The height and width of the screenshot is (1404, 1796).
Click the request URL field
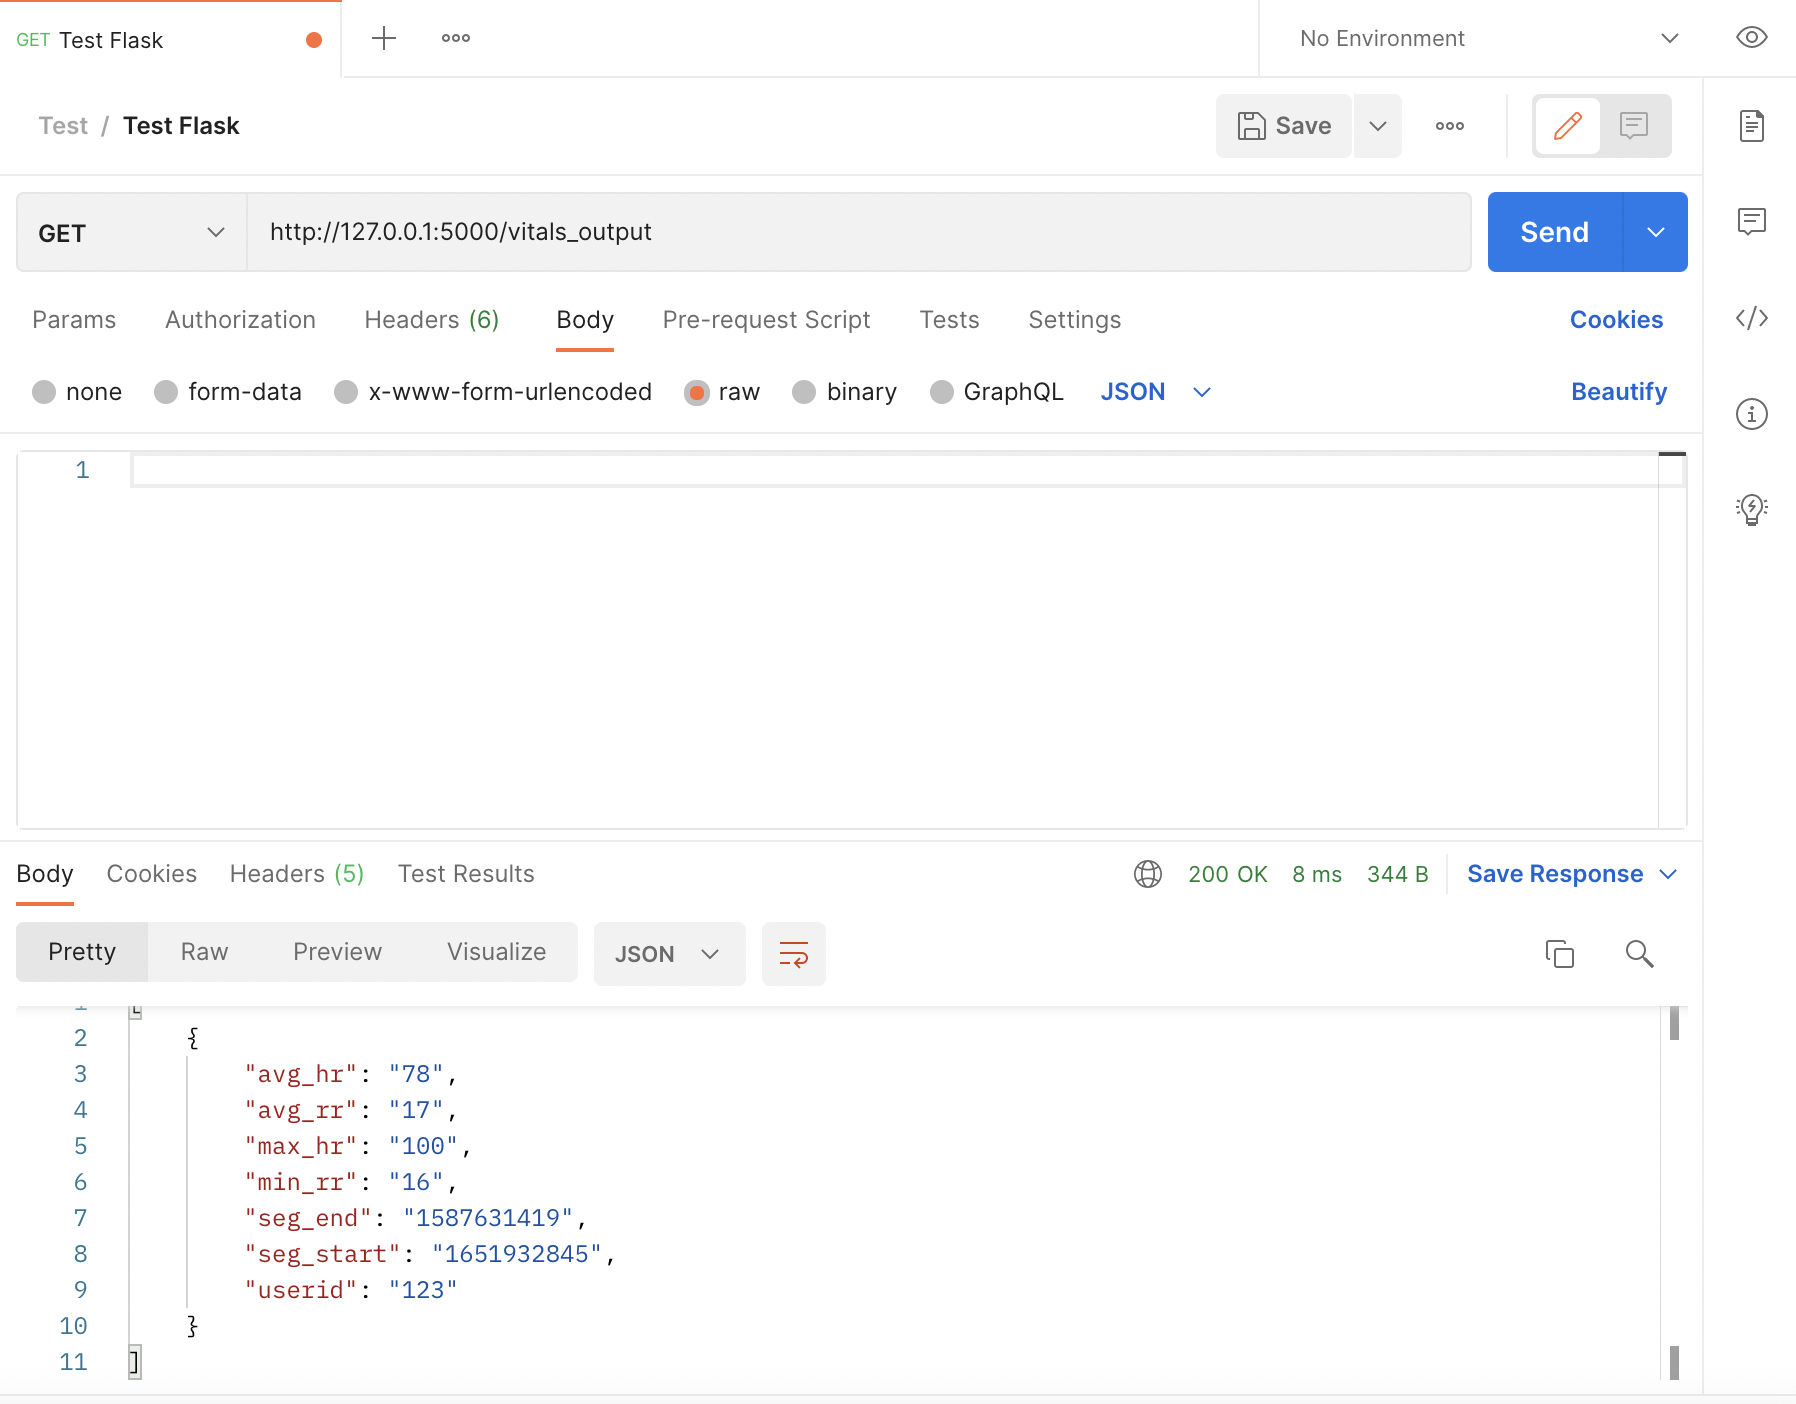point(859,232)
